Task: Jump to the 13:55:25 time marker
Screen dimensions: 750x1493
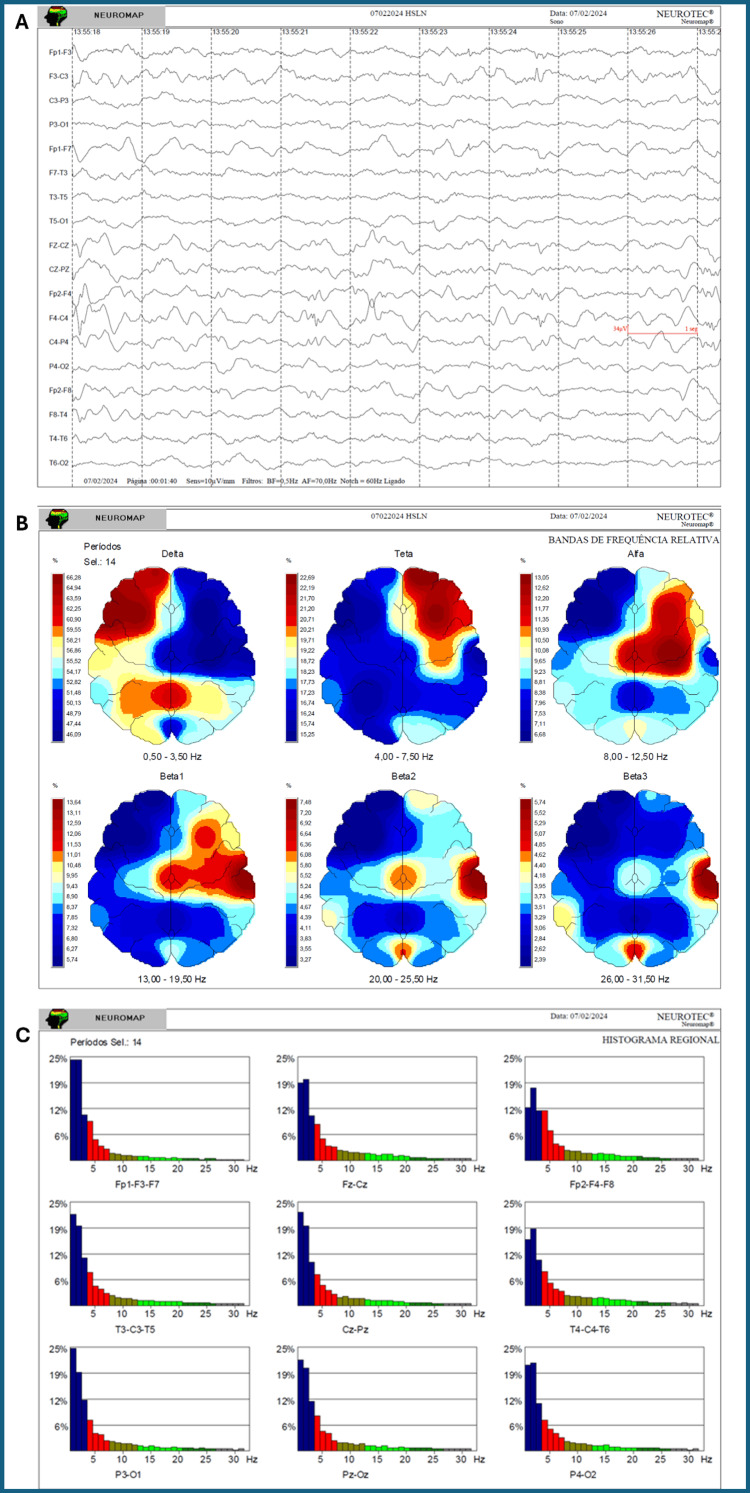Action: pyautogui.click(x=573, y=32)
